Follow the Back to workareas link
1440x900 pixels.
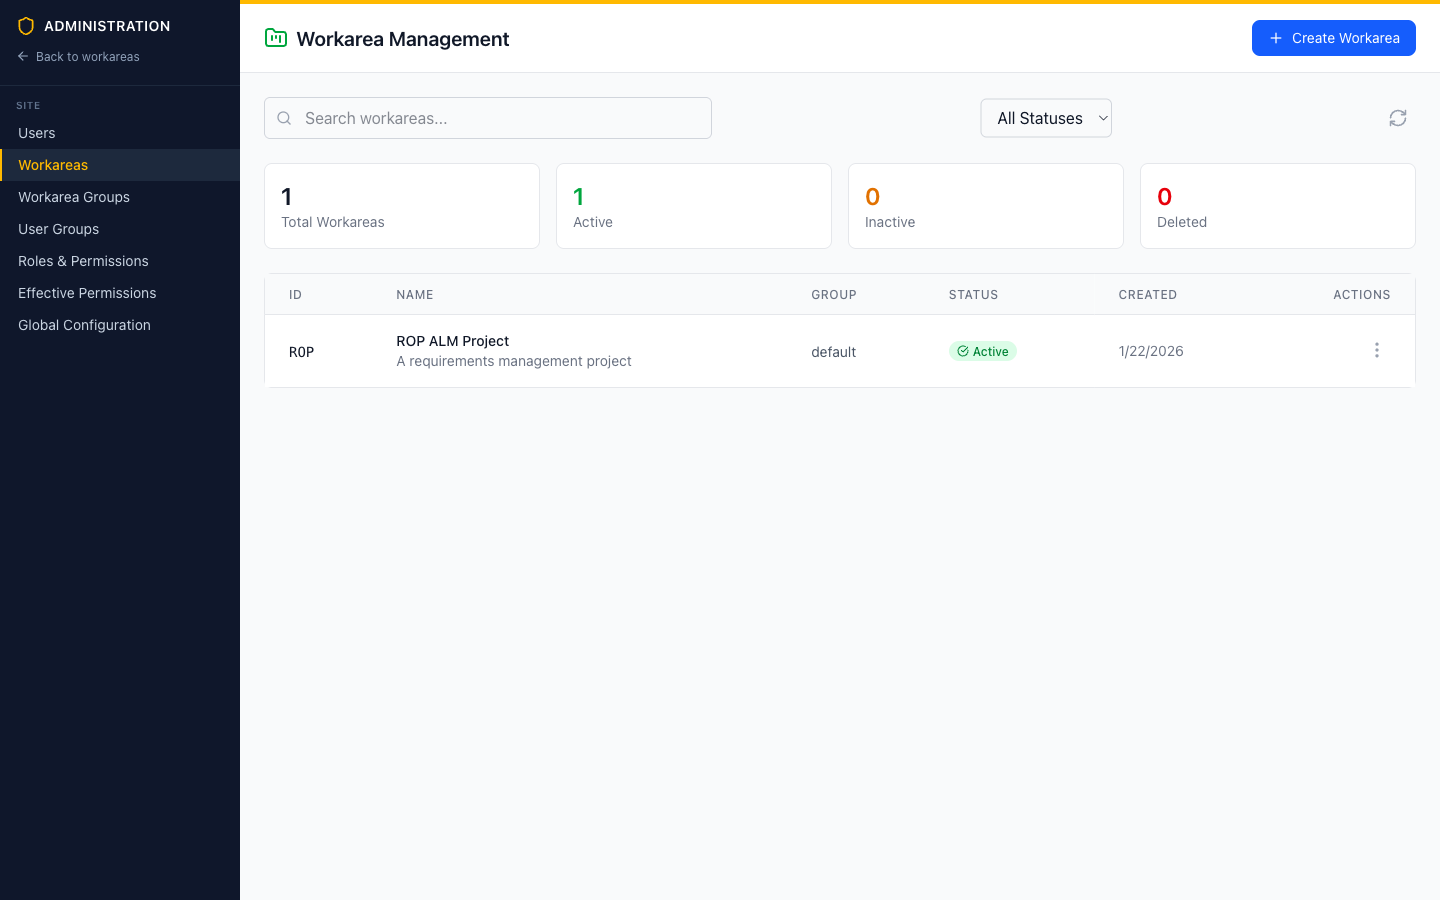pyautogui.click(x=78, y=57)
